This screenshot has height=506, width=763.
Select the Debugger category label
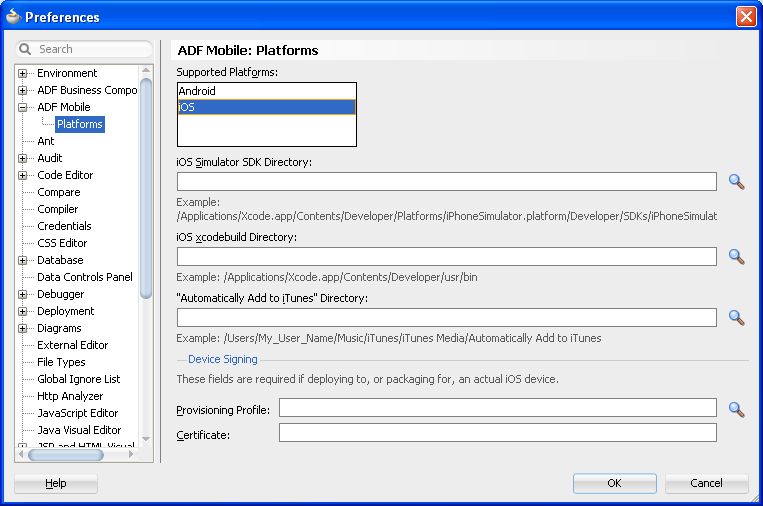point(61,294)
